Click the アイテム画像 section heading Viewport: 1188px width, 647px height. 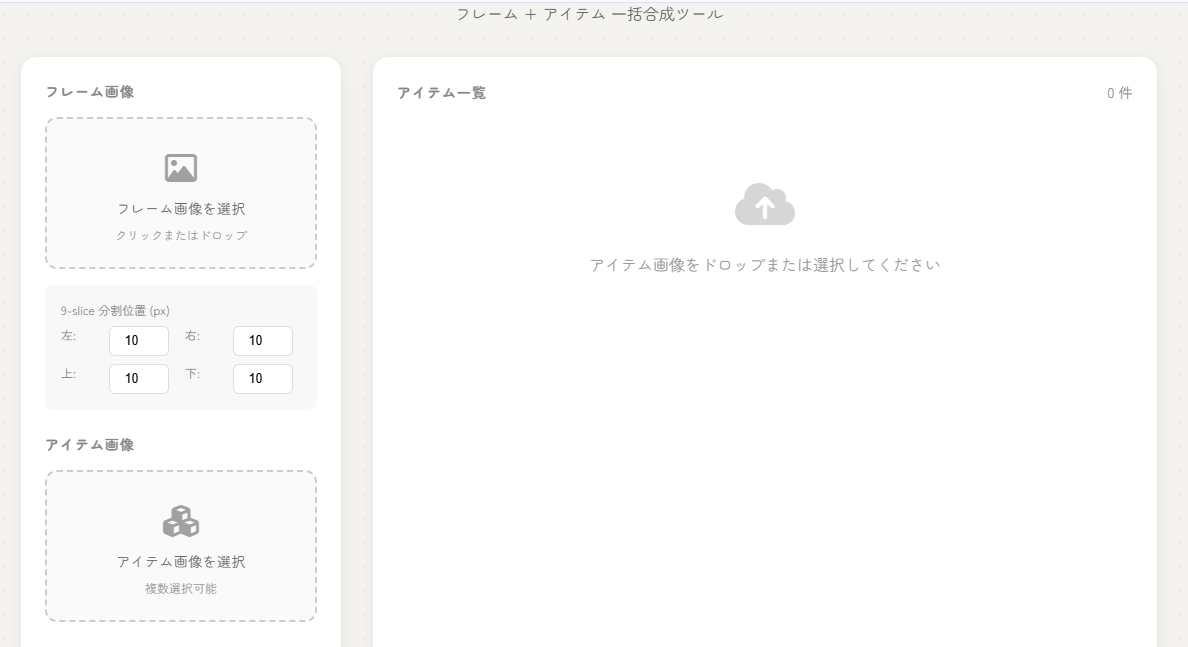[x=90, y=445]
